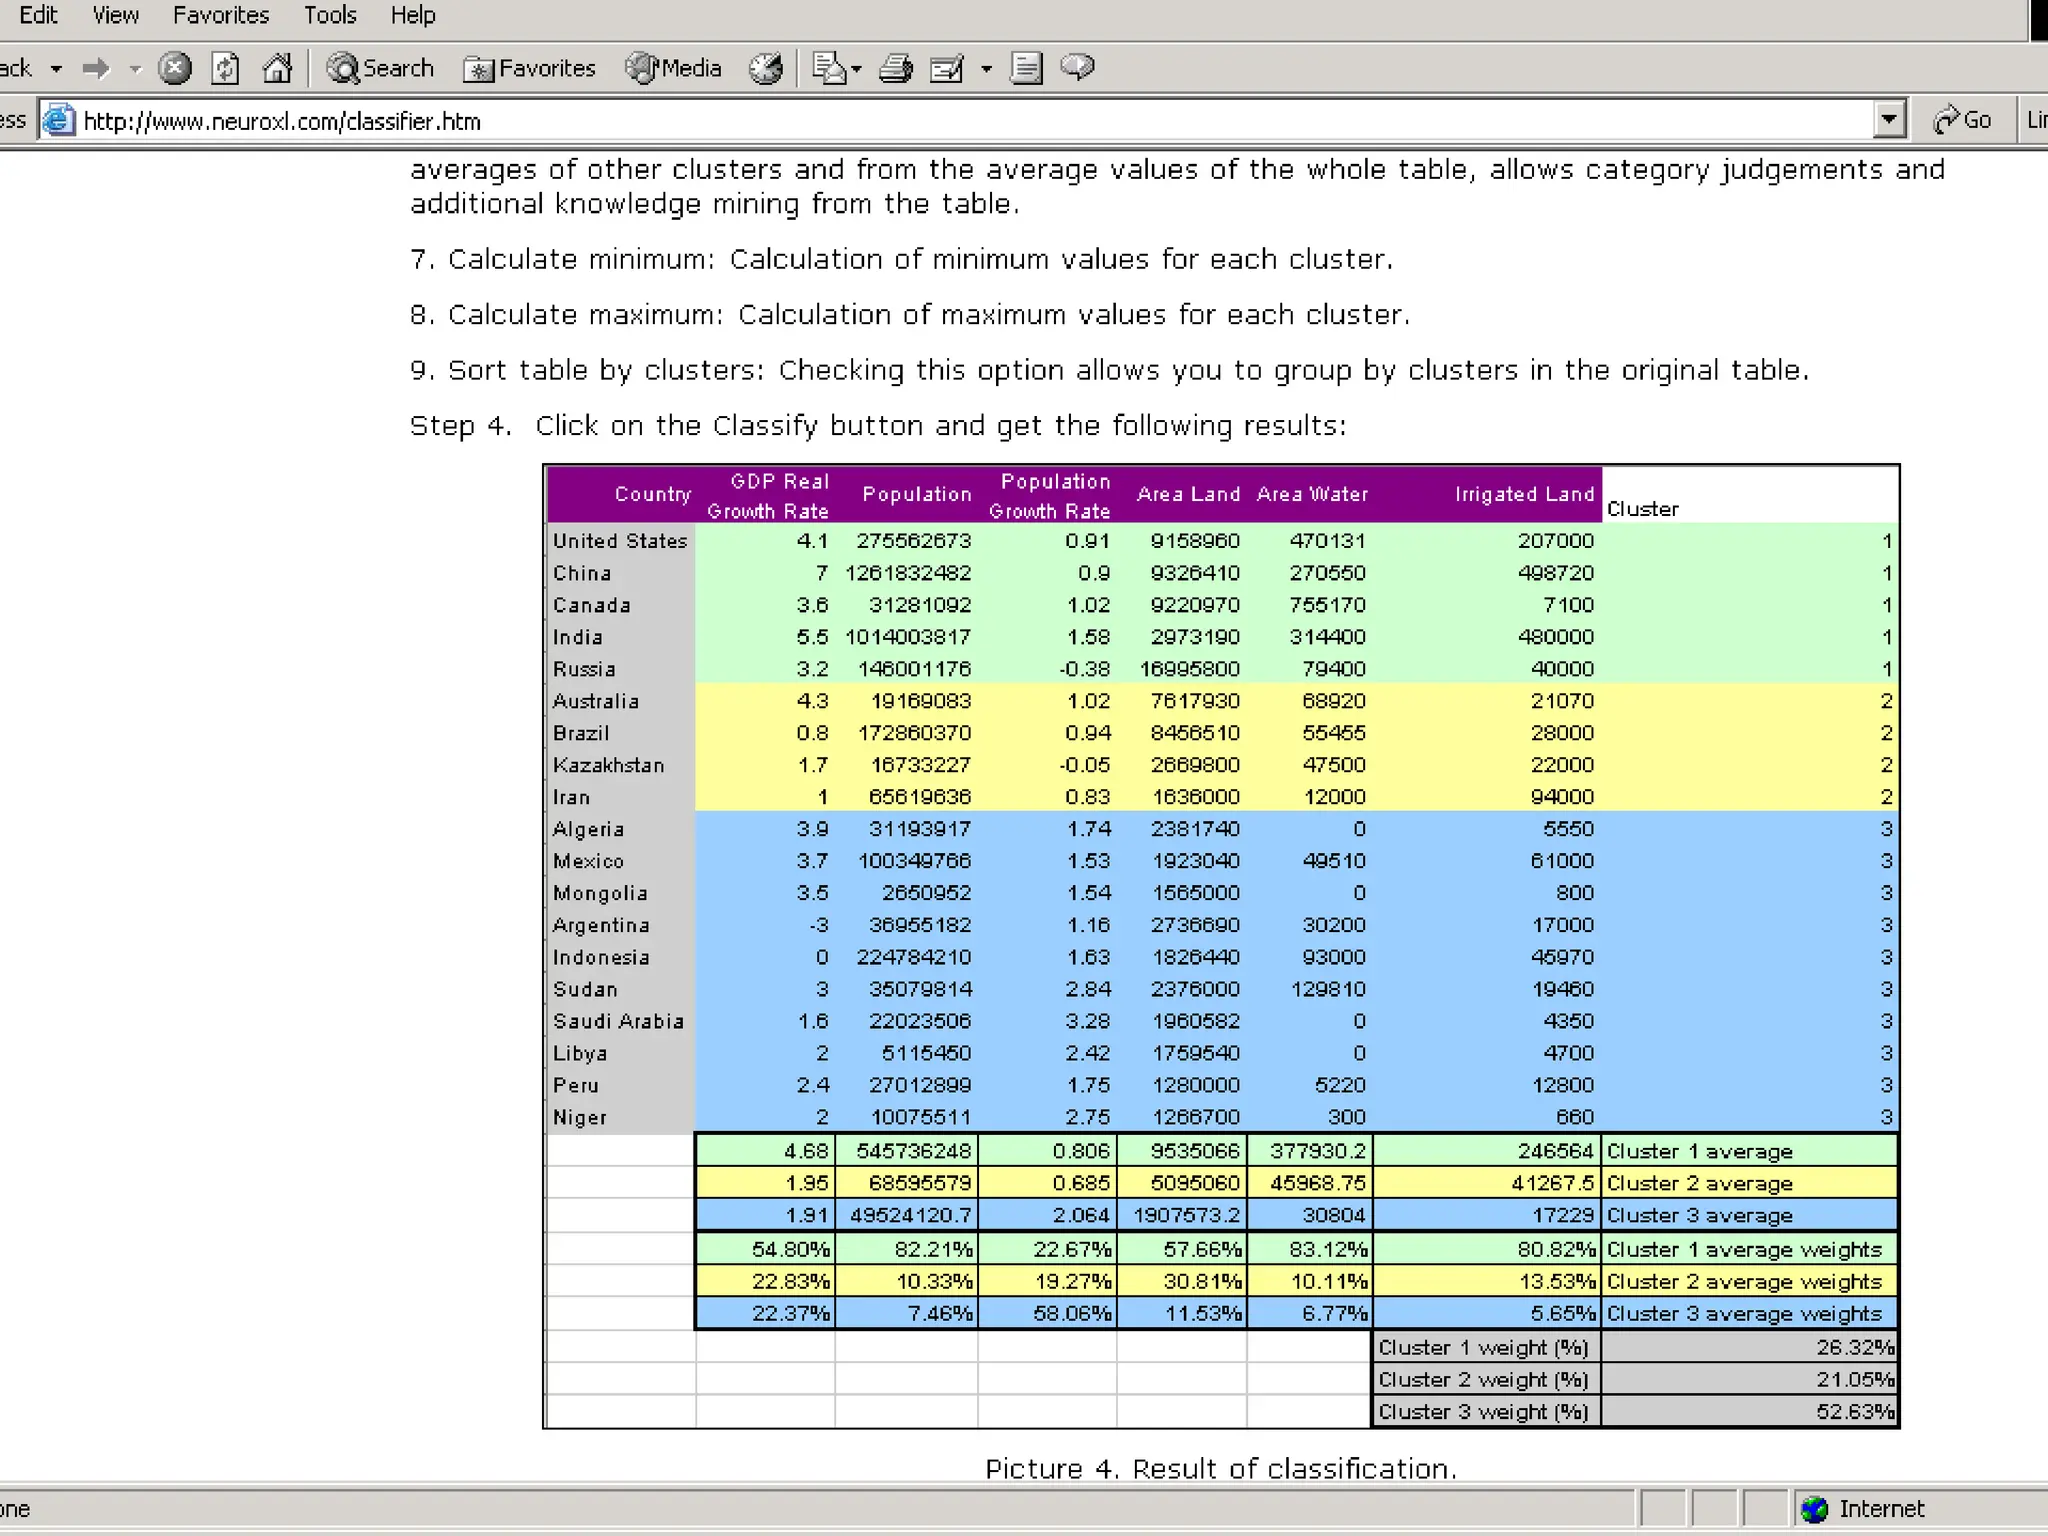Click the Forward arrow icon
This screenshot has height=1536, width=2048.
click(x=97, y=68)
